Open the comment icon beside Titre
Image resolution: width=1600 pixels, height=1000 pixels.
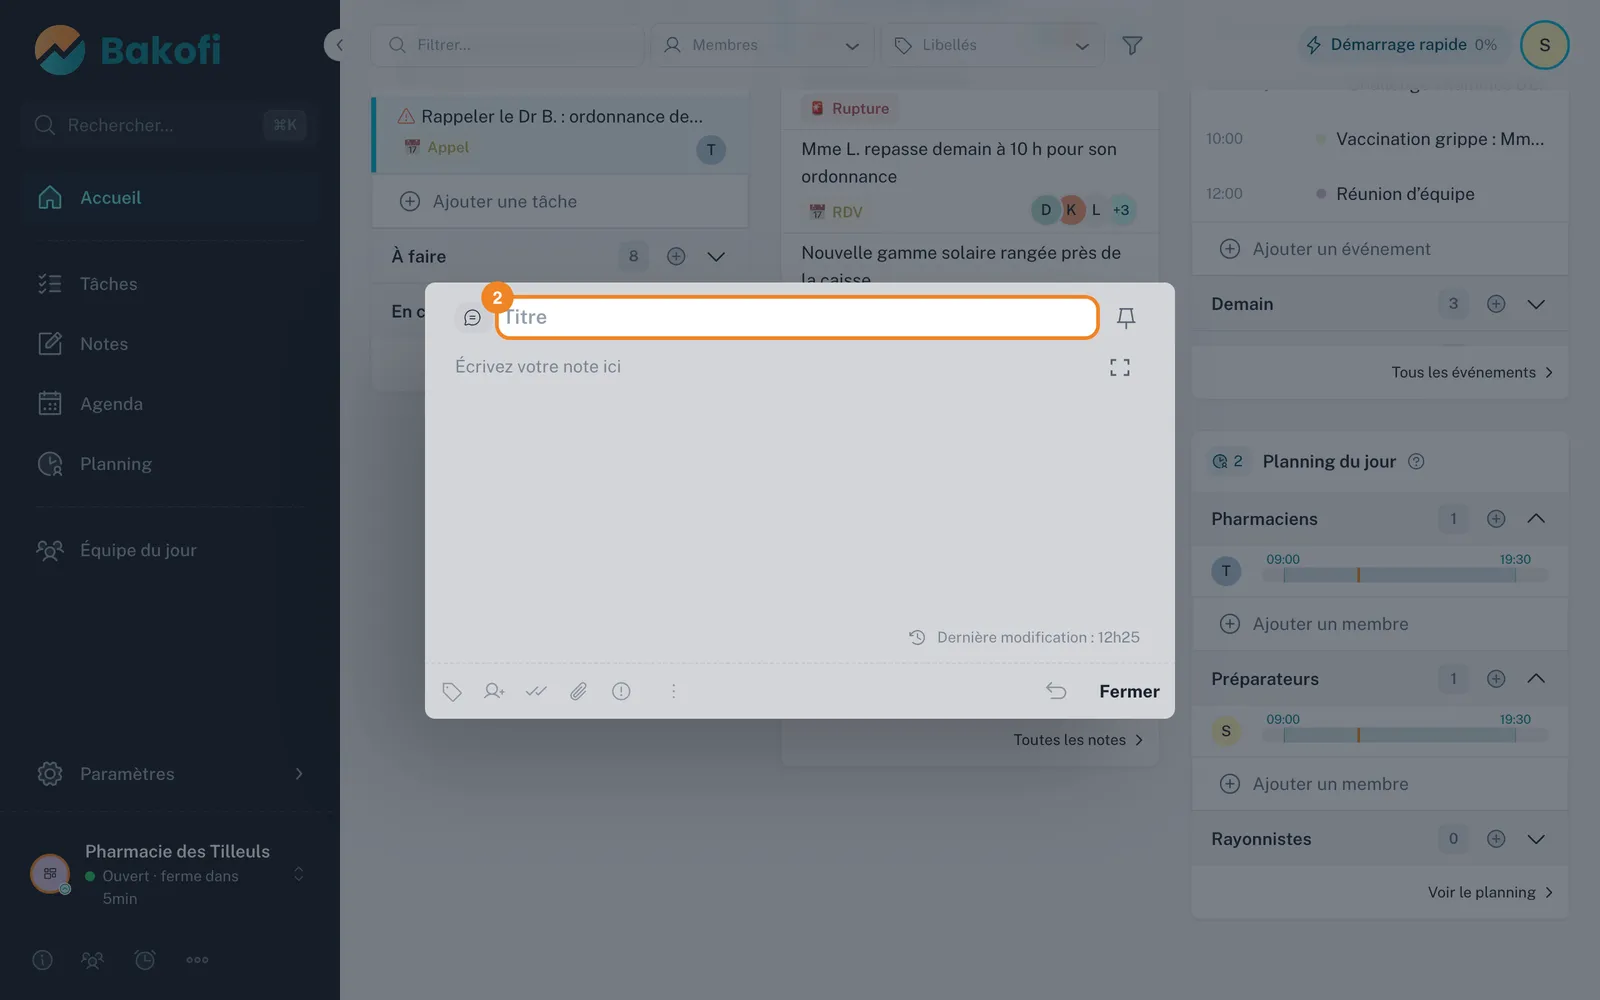[x=472, y=318]
